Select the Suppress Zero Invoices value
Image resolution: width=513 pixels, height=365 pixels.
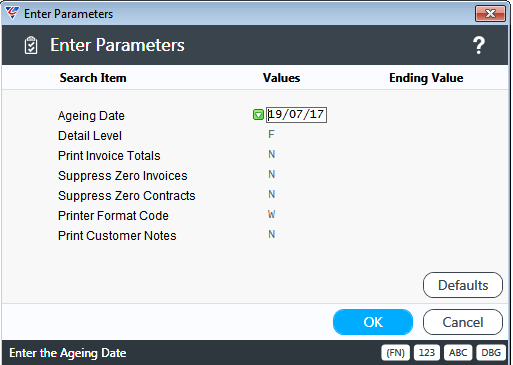coord(272,175)
